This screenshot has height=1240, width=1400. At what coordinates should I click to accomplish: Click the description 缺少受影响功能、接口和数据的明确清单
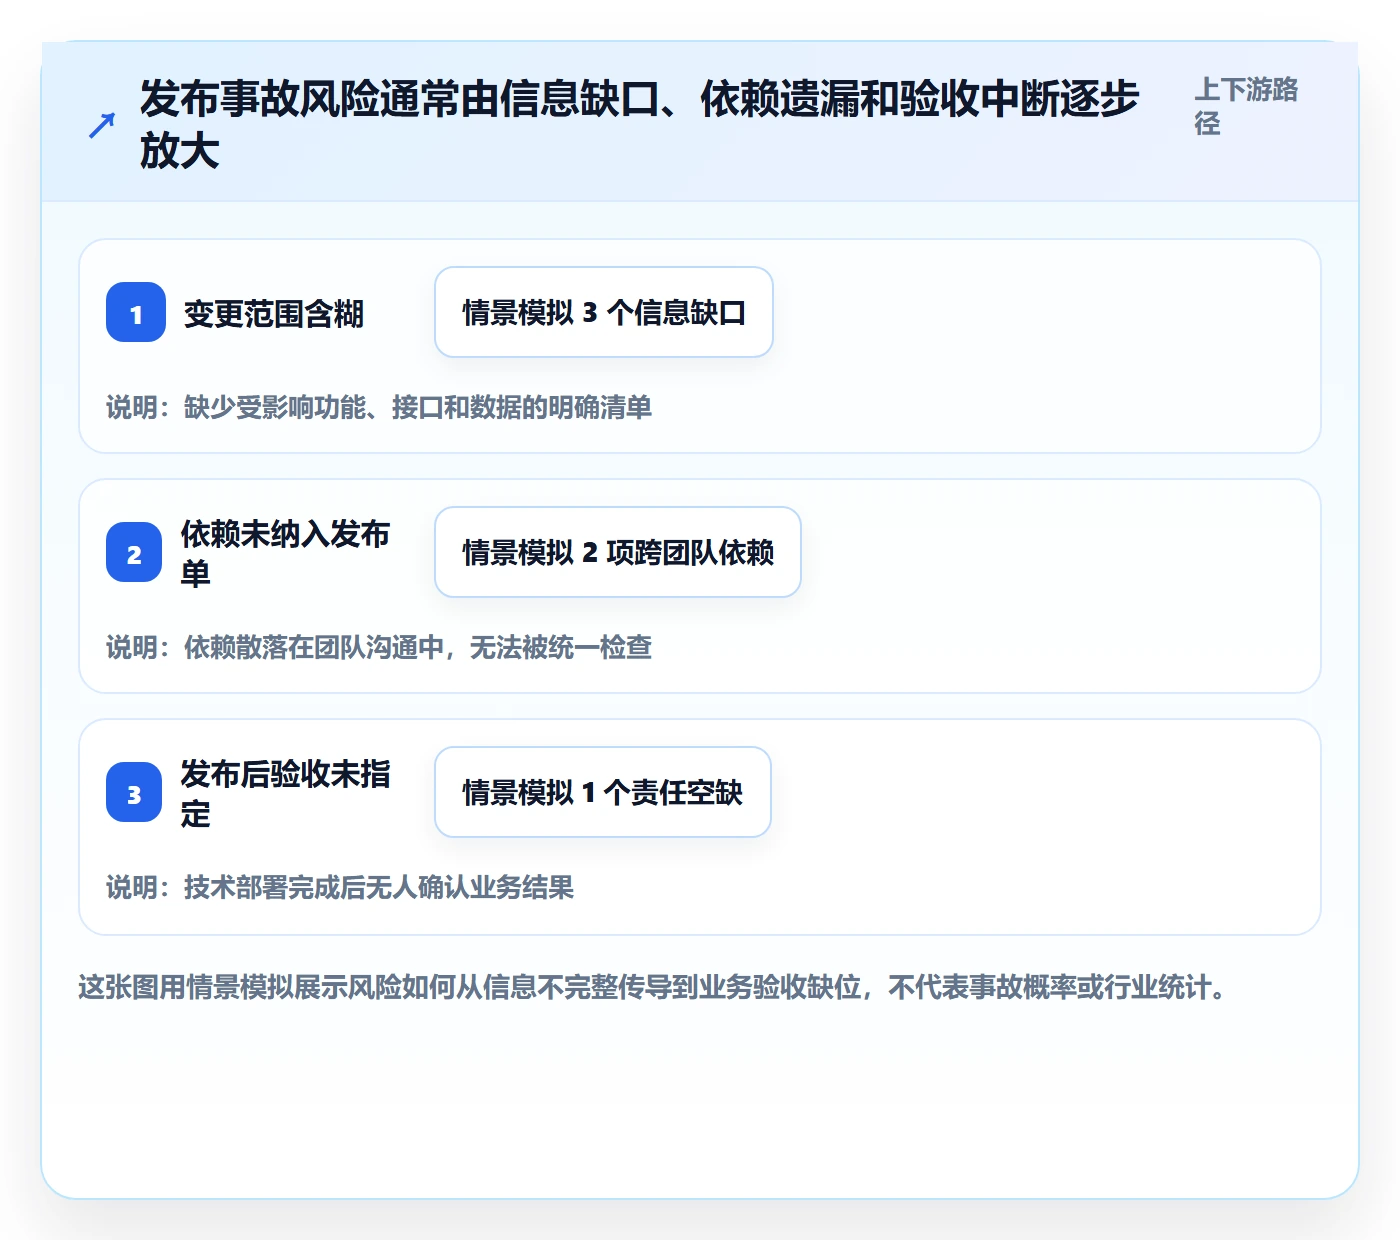[x=379, y=407]
